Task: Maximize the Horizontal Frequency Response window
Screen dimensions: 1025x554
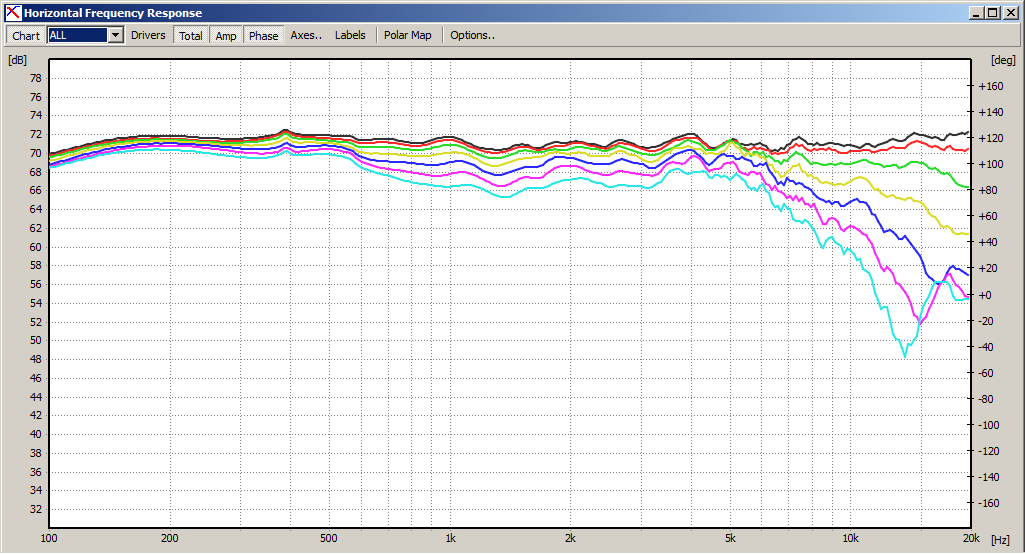Action: click(x=992, y=12)
